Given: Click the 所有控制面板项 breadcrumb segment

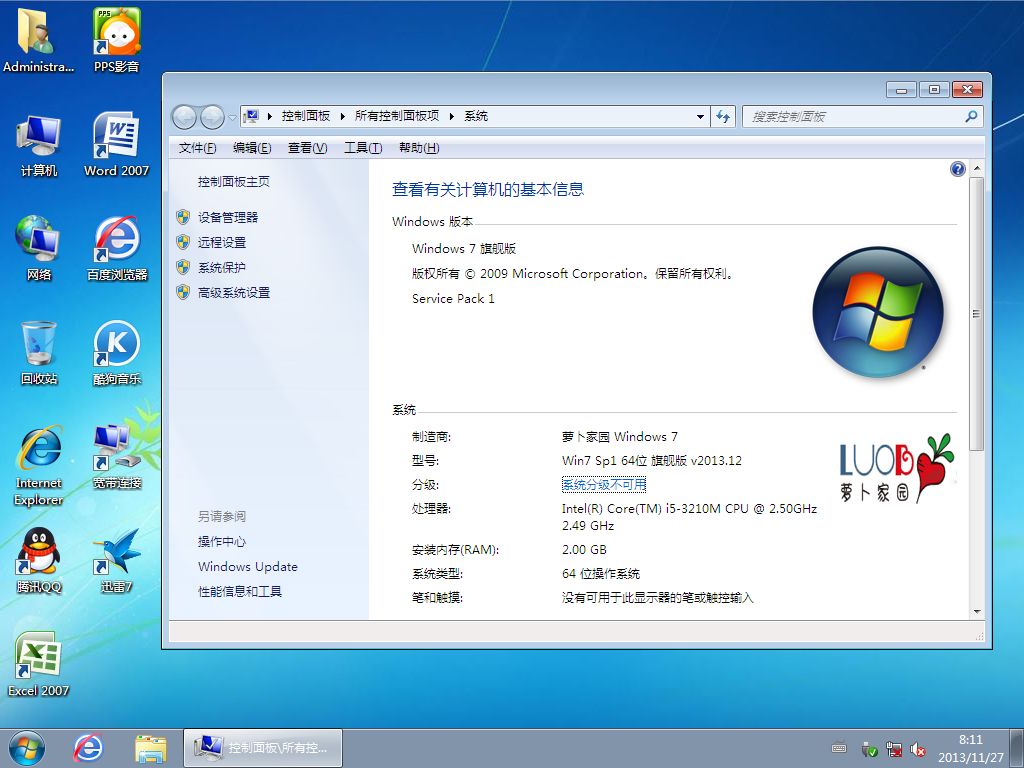Looking at the screenshot, I should 397,116.
